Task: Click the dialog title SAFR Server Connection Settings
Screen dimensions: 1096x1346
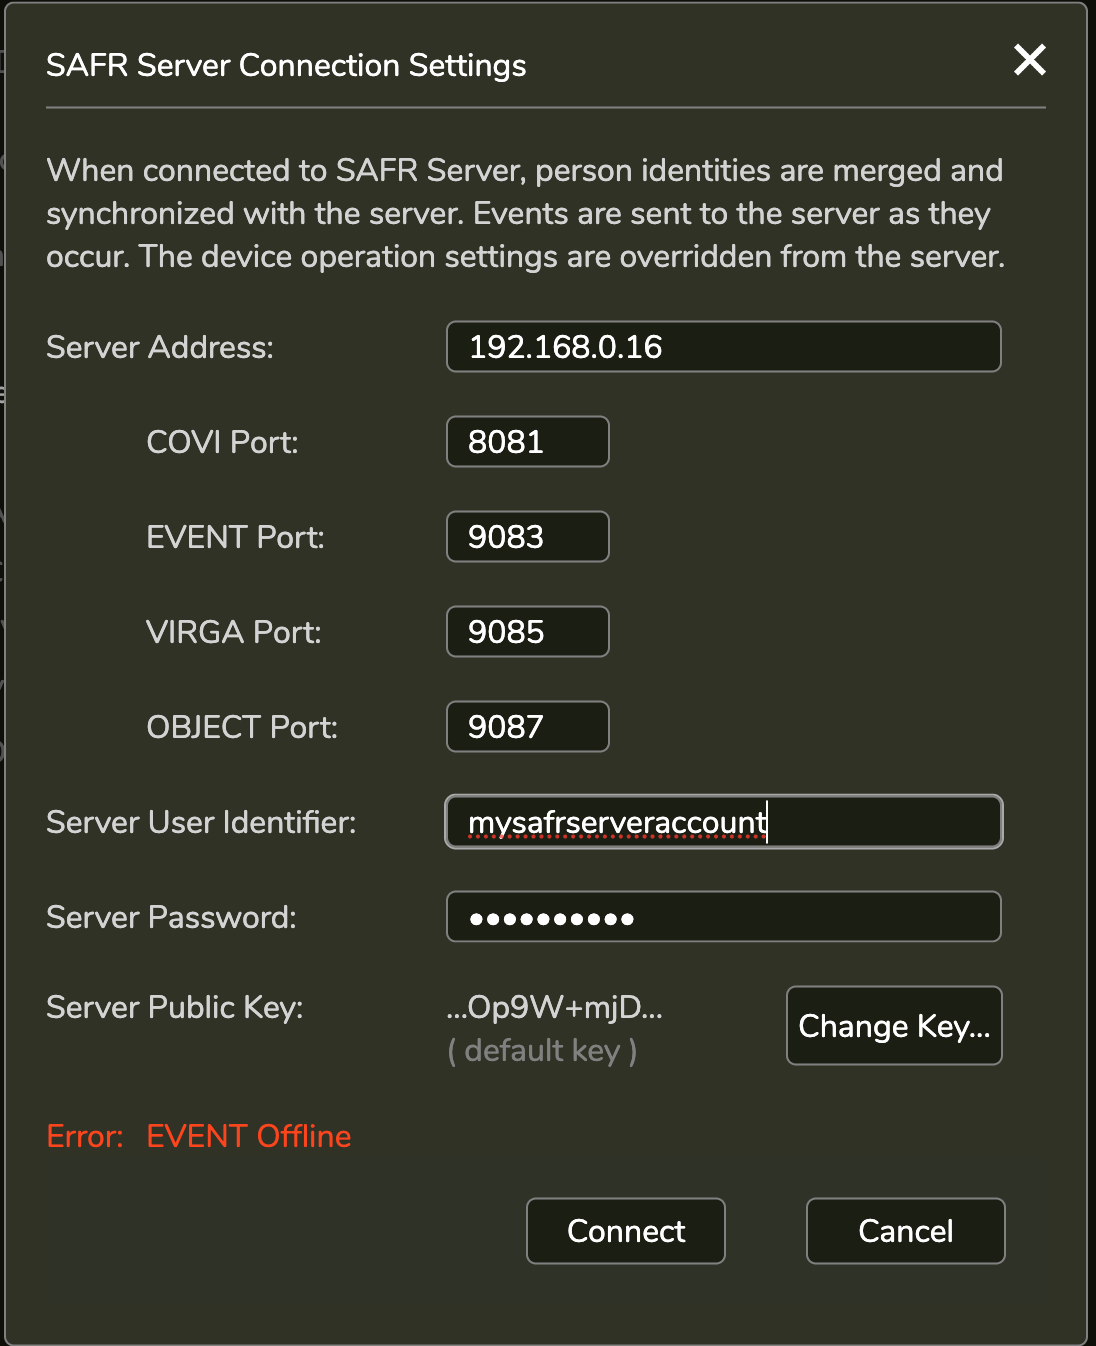Action: pos(286,65)
